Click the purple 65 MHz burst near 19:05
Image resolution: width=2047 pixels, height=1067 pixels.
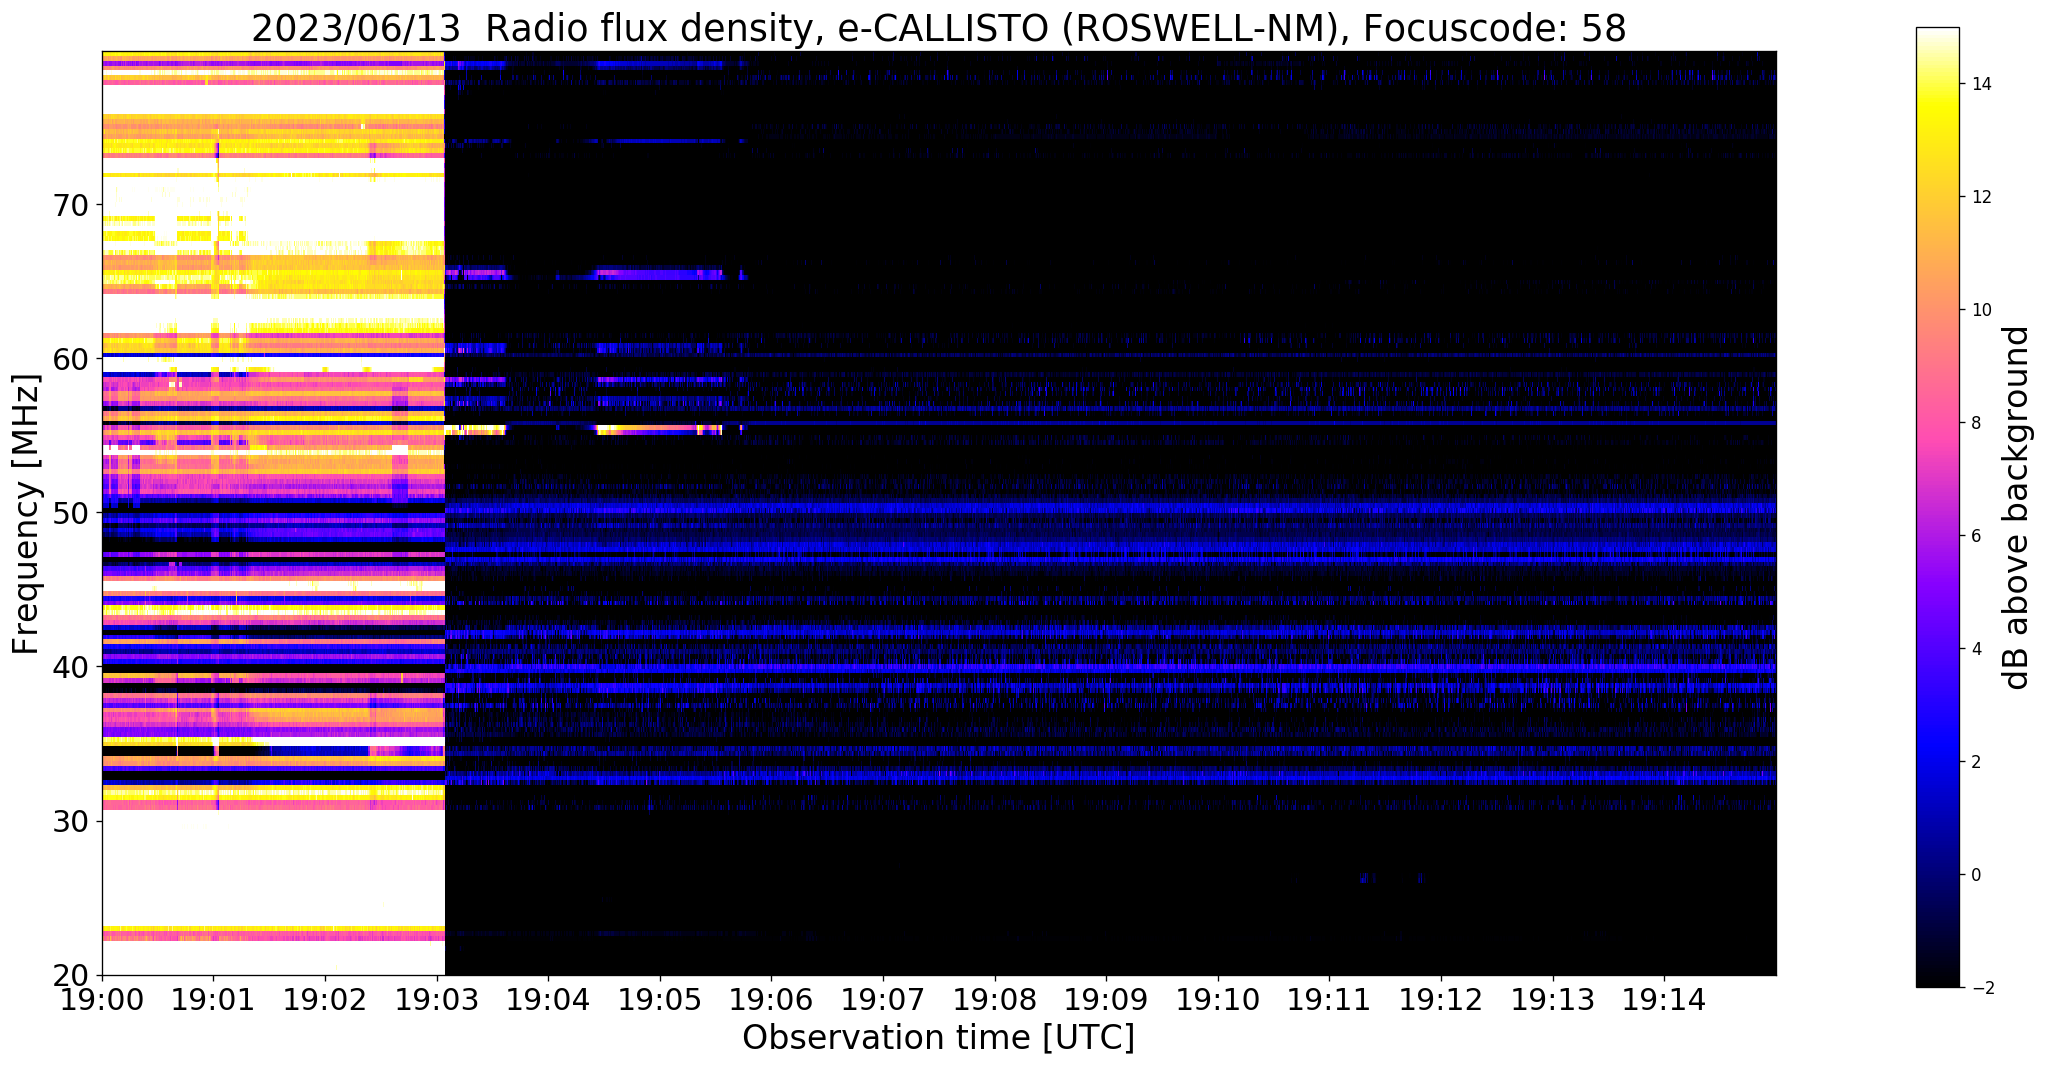tap(659, 273)
